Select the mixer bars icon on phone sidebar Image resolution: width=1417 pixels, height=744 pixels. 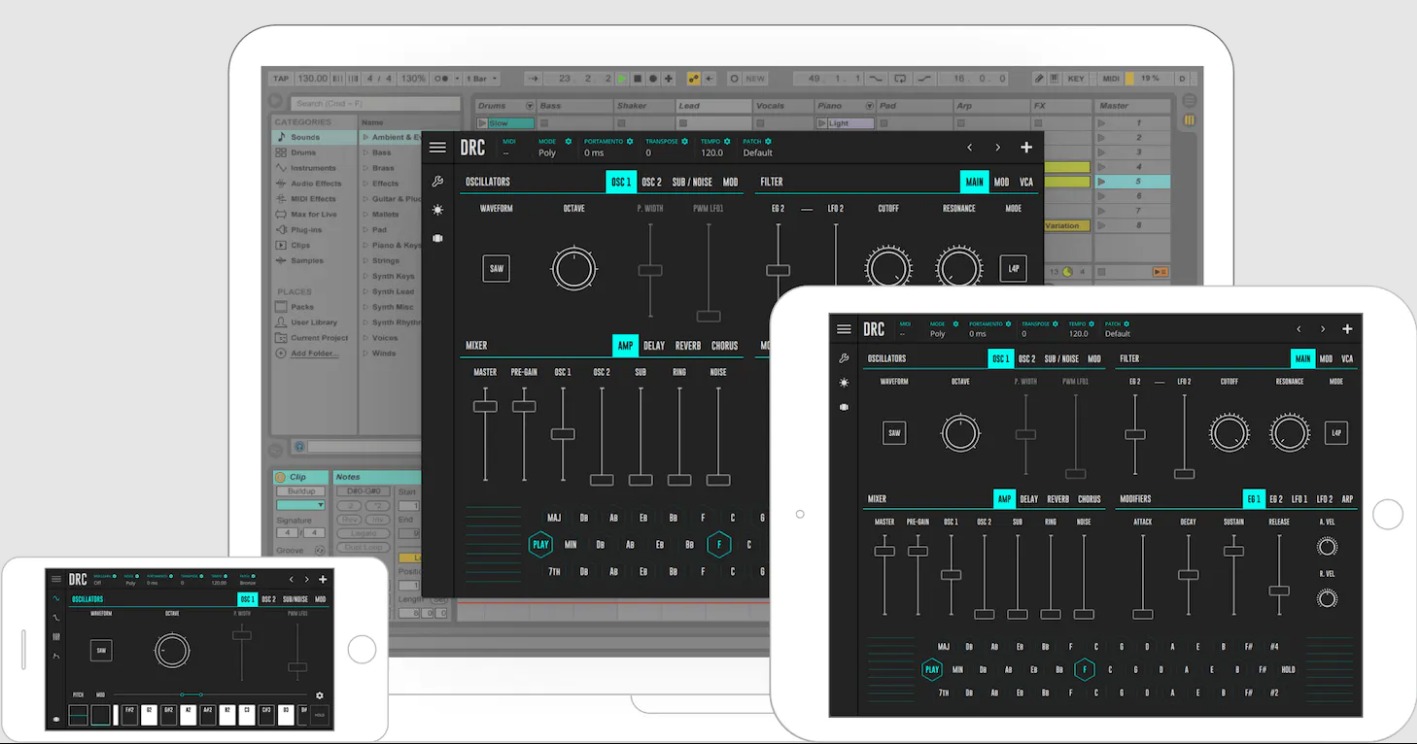(56, 637)
